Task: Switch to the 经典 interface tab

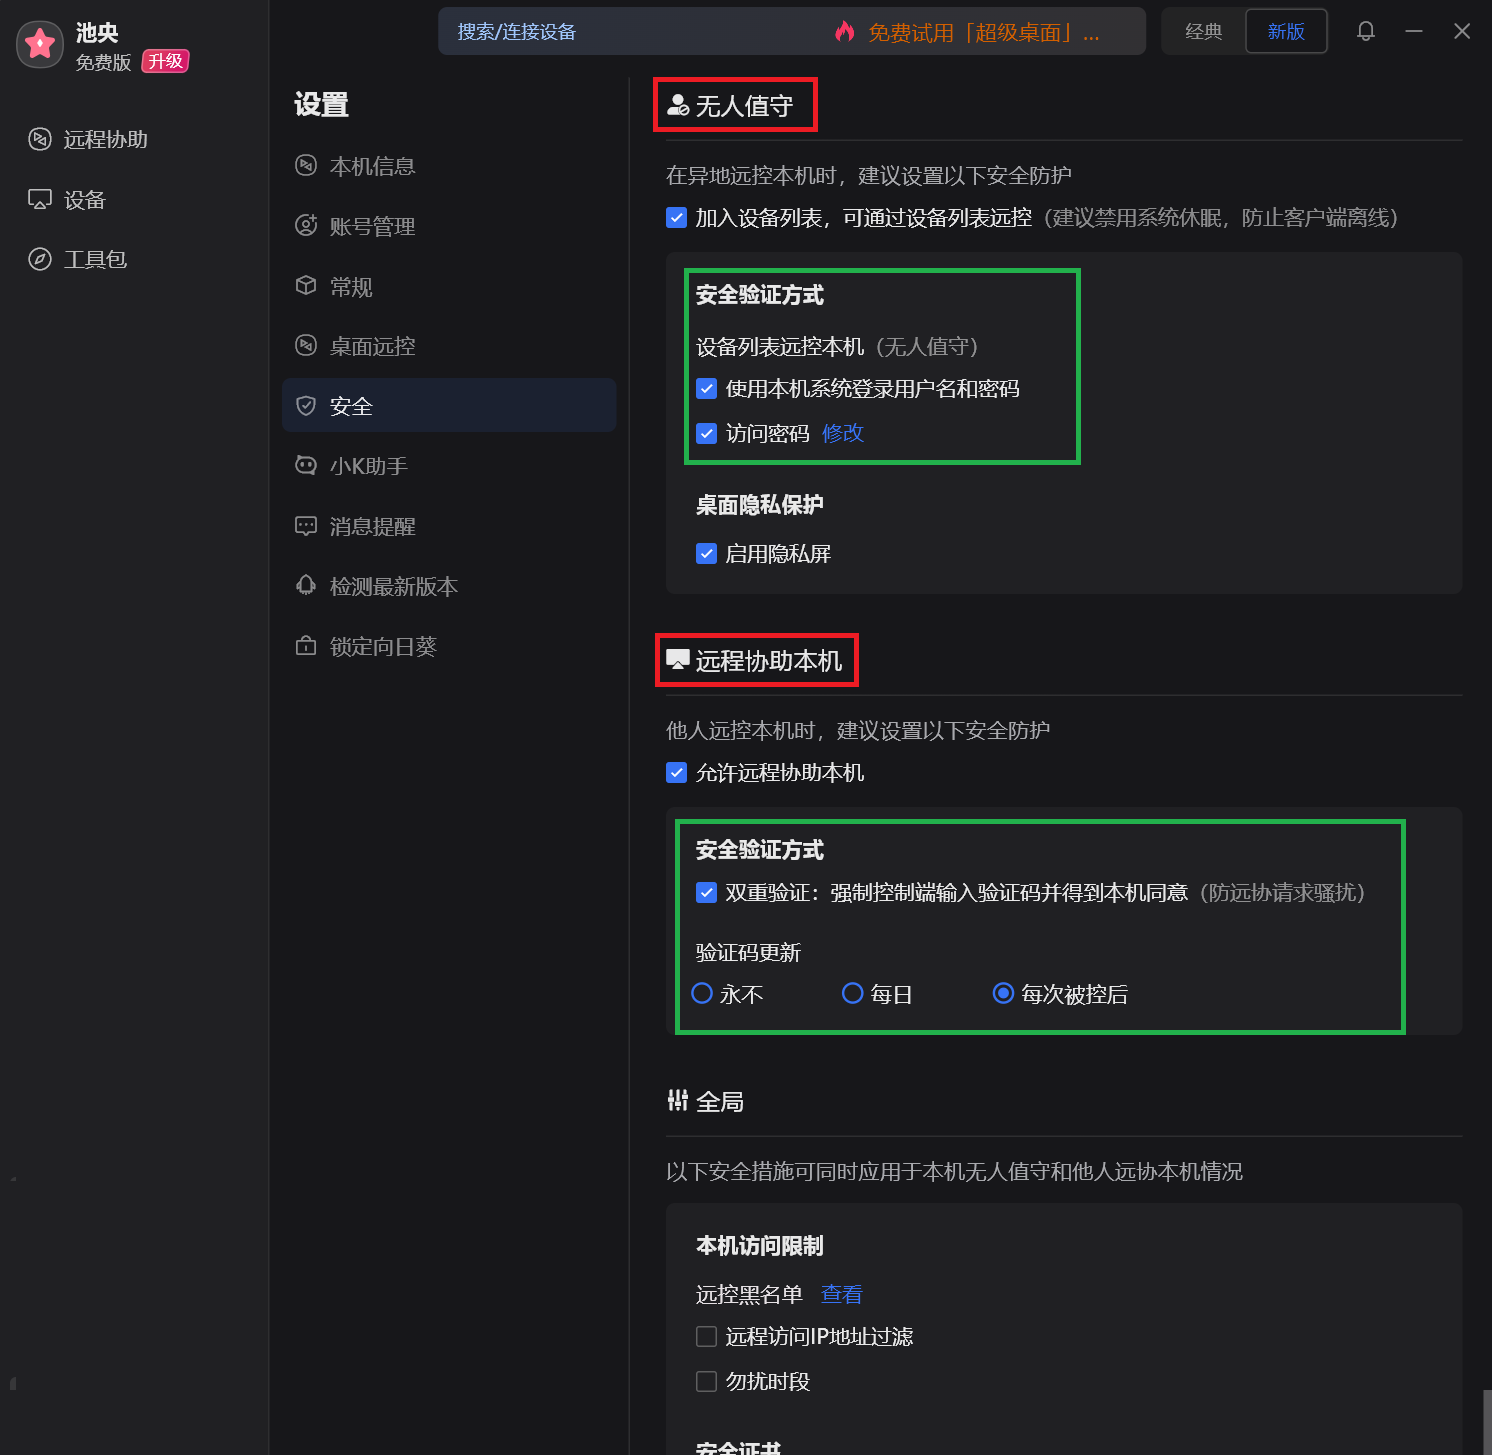Action: click(x=1202, y=31)
